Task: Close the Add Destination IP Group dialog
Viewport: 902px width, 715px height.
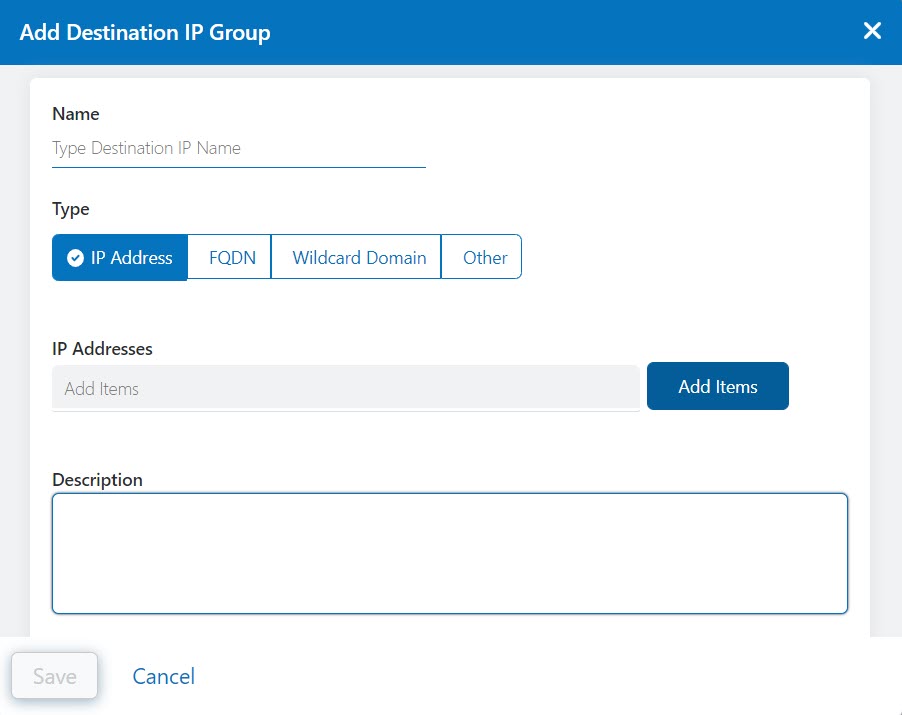Action: tap(872, 30)
